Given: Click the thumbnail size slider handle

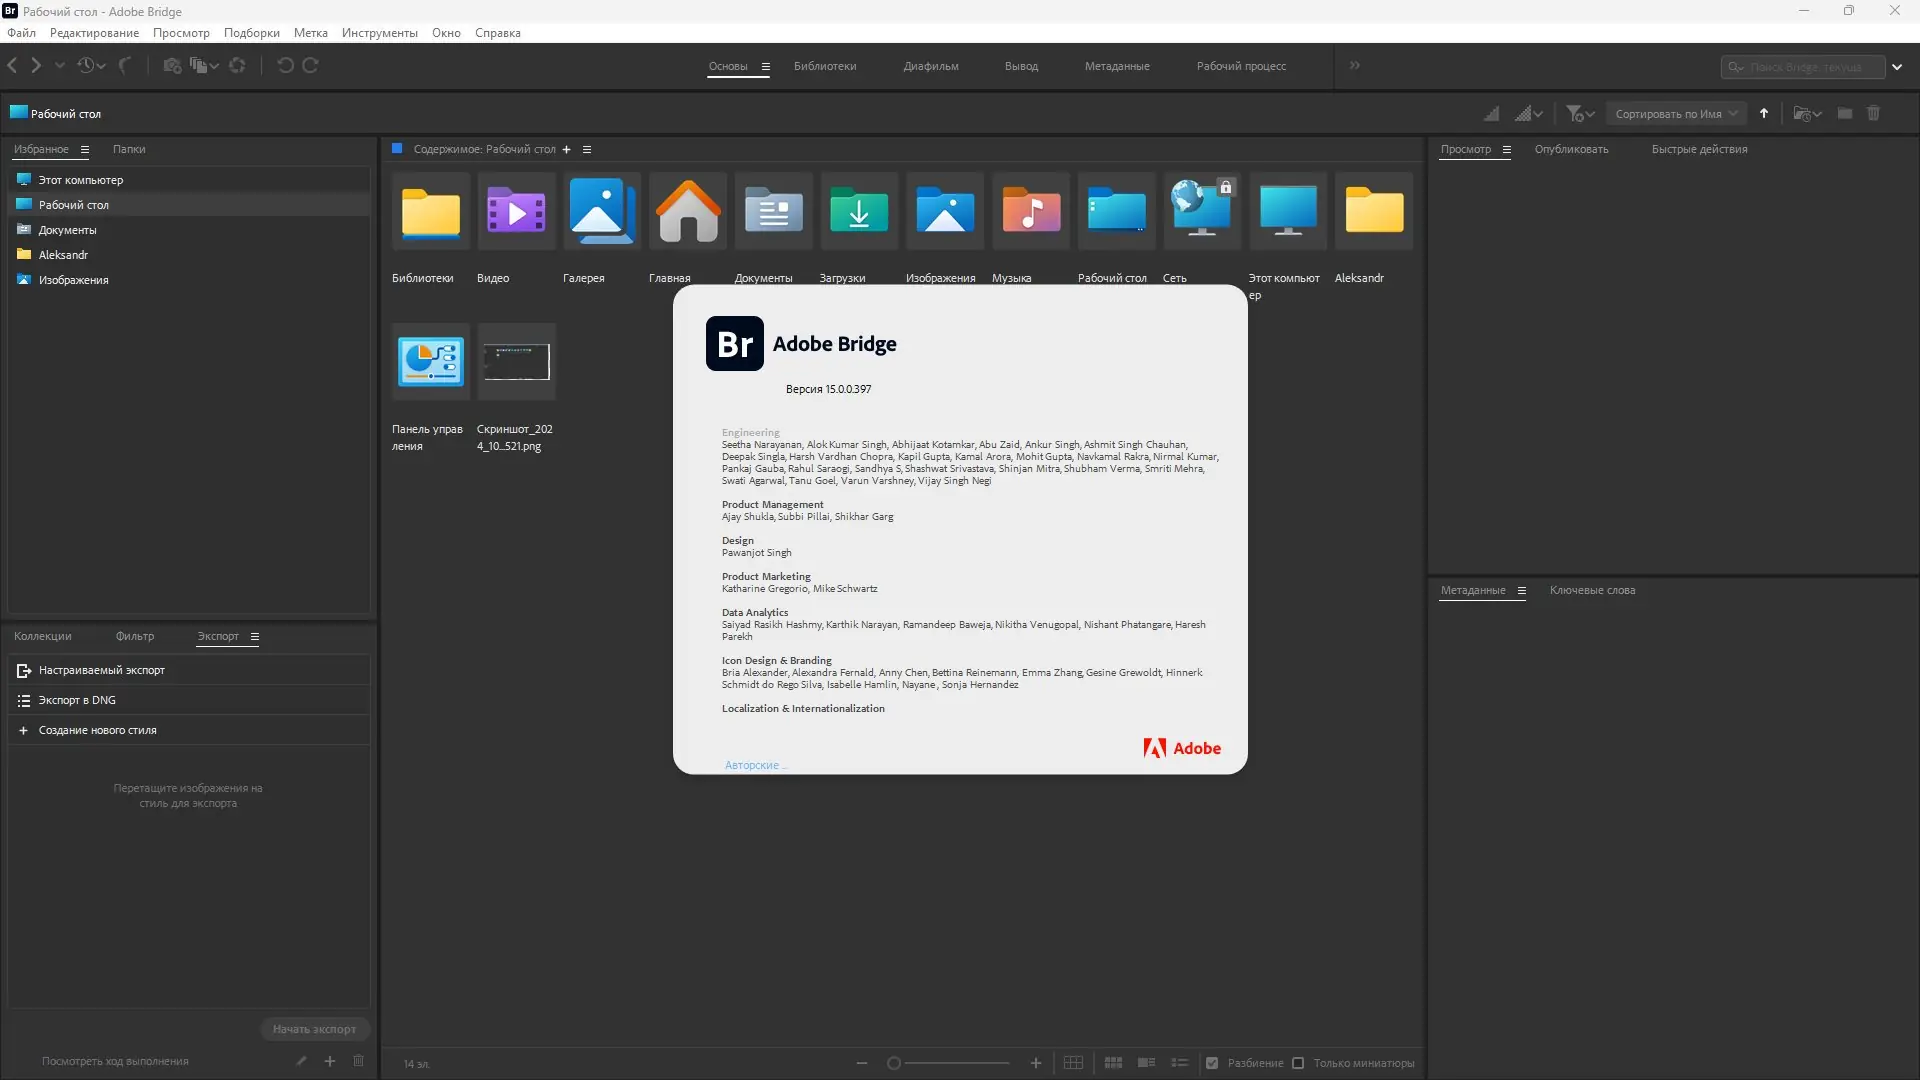Looking at the screenshot, I should point(894,1063).
